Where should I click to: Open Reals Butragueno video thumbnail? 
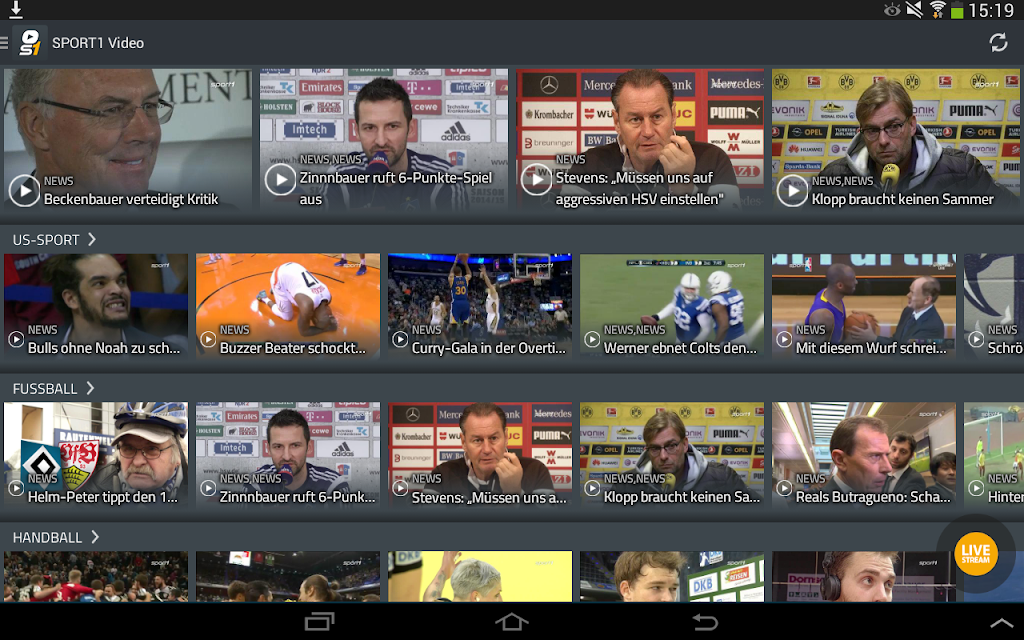(864, 454)
